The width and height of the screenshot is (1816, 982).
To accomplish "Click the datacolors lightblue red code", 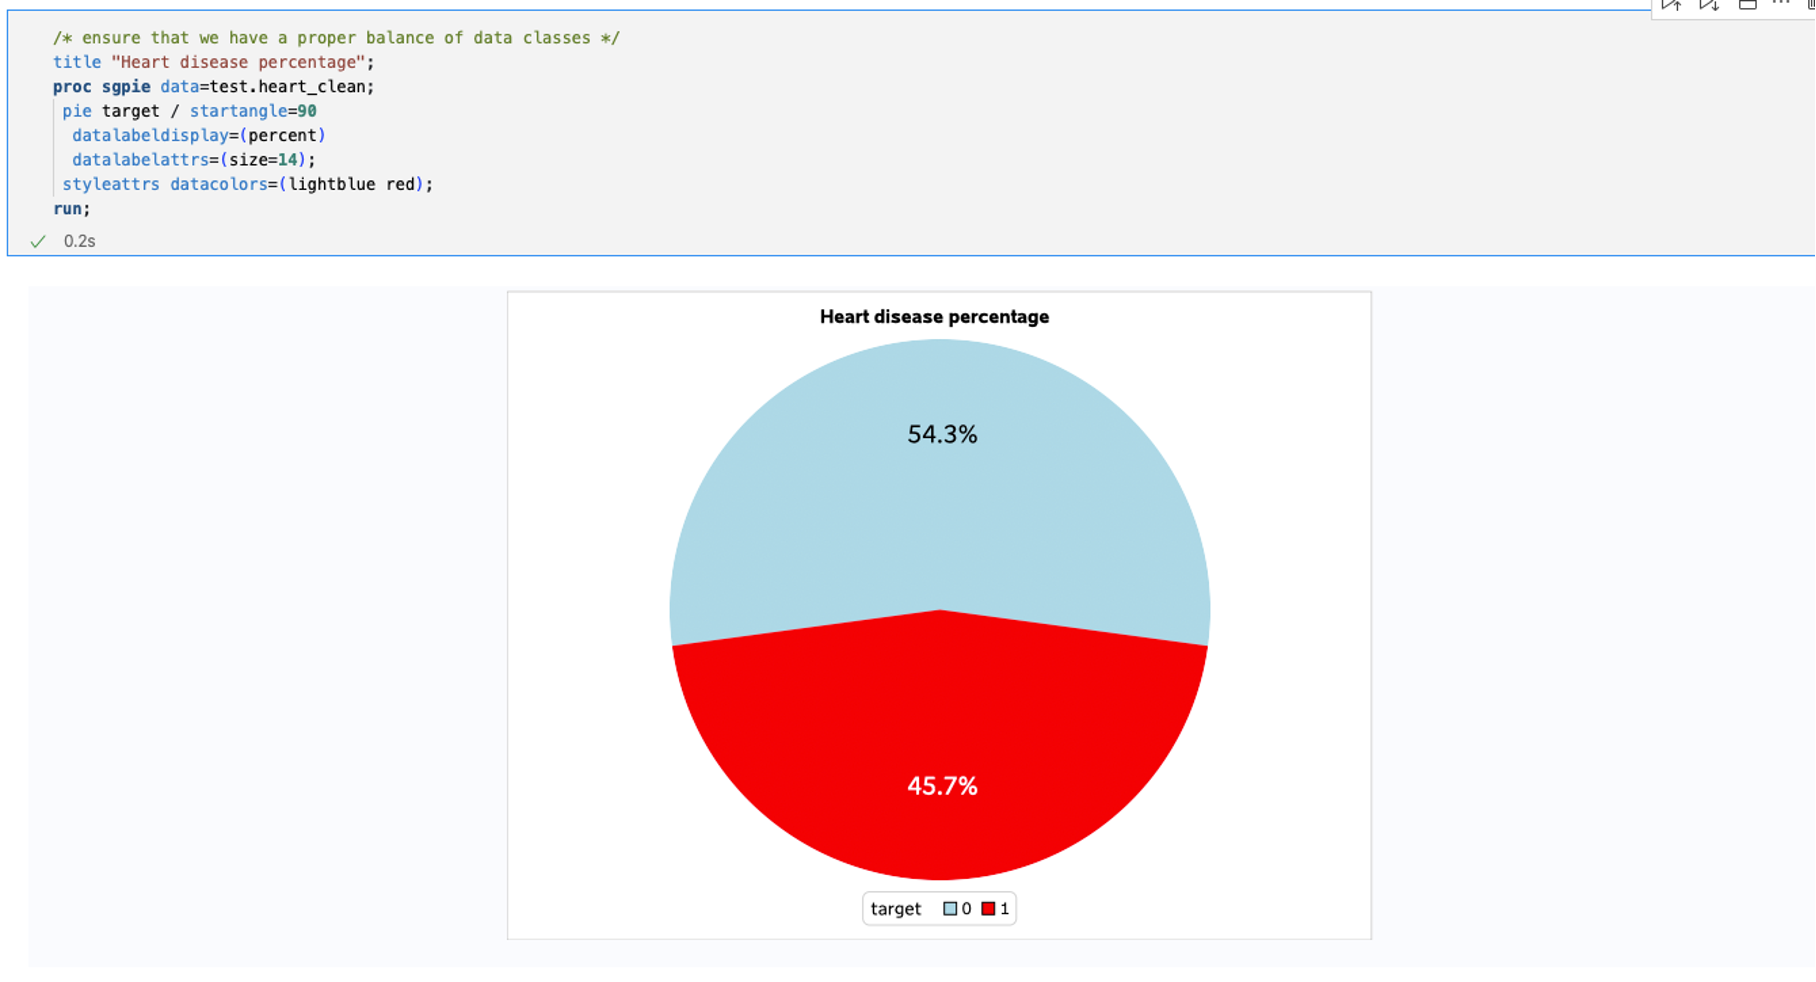I will point(300,184).
